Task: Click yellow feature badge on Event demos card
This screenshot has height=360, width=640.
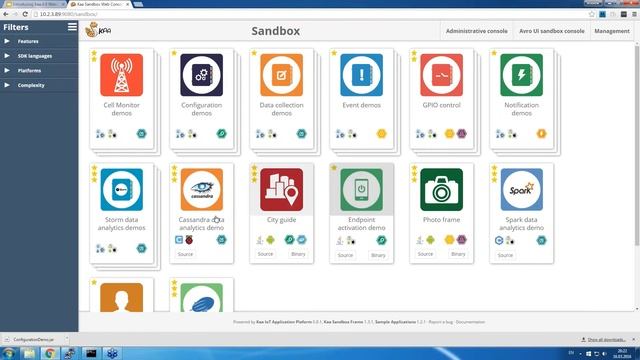Action: [x=381, y=133]
